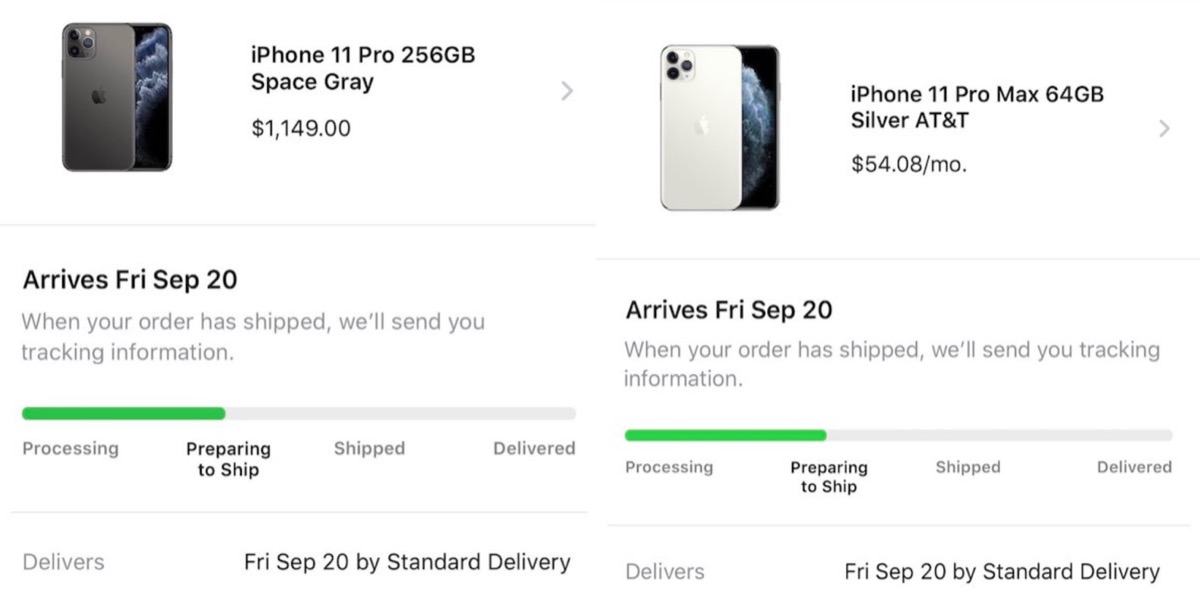Select Processing step in Space Gray order

point(70,448)
